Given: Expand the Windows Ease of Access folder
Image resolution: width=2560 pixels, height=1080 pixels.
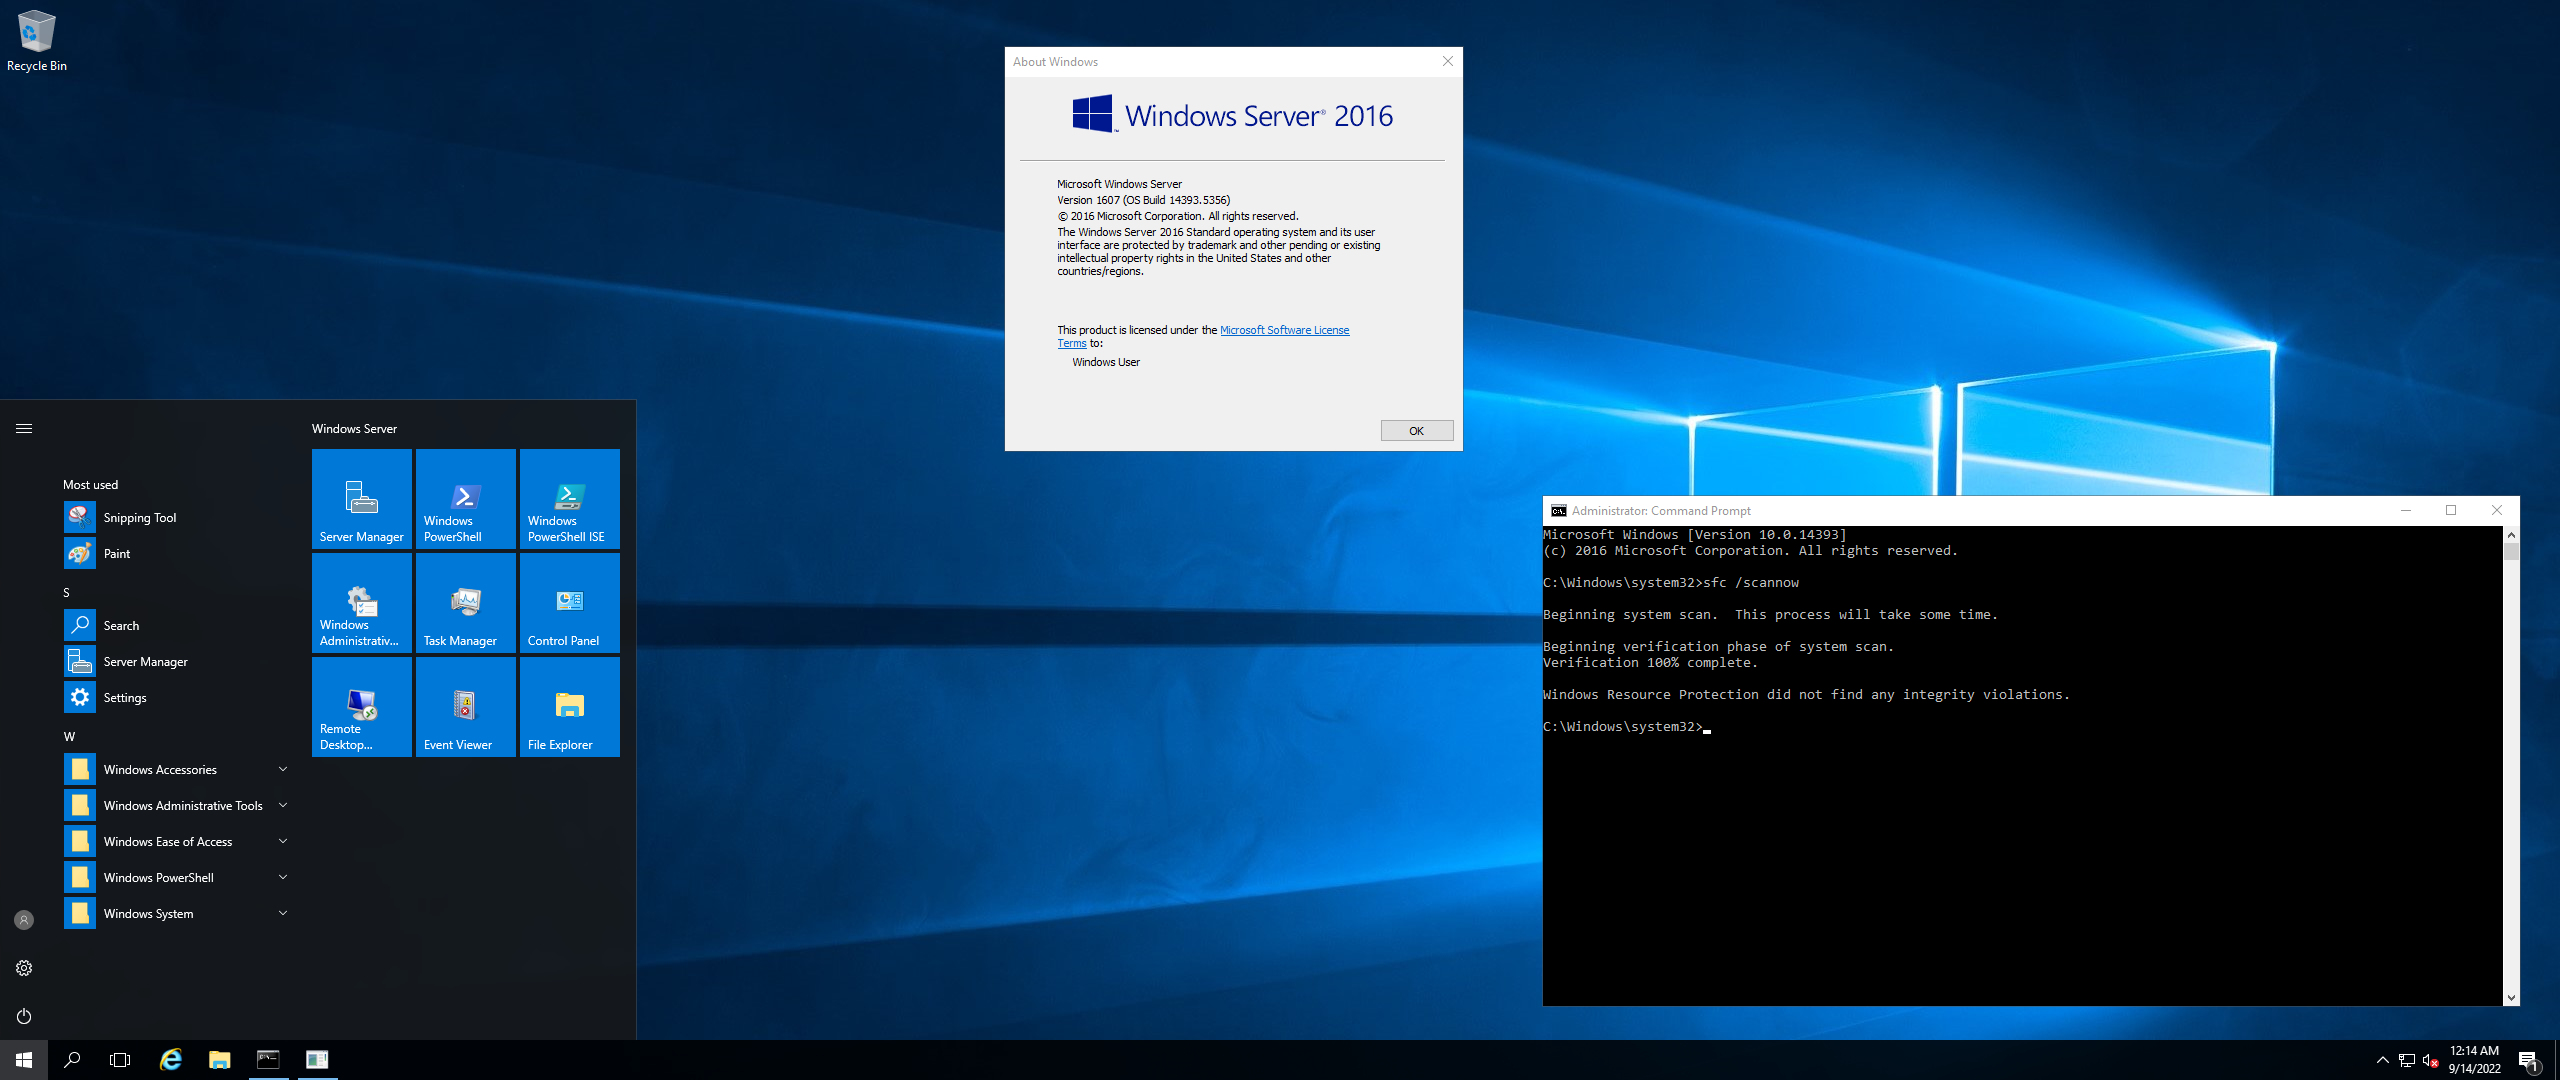Looking at the screenshot, I should tap(176, 841).
